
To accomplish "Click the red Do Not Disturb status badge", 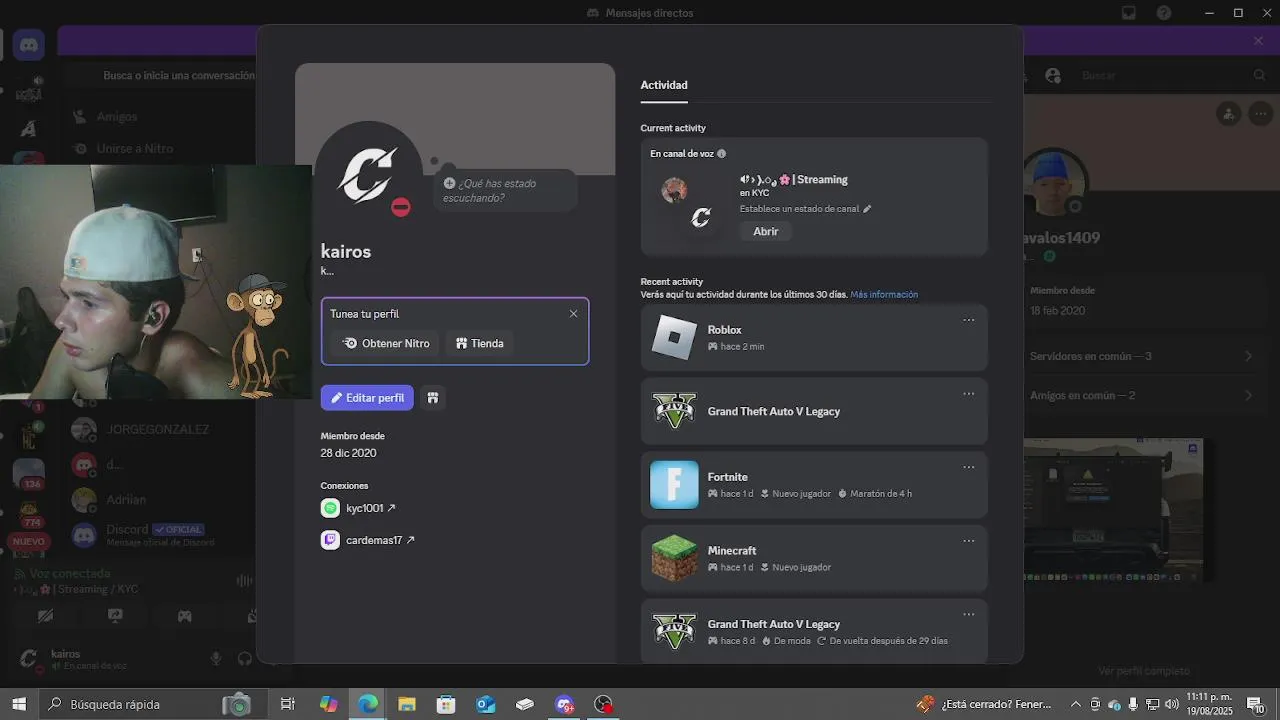I will pos(401,208).
